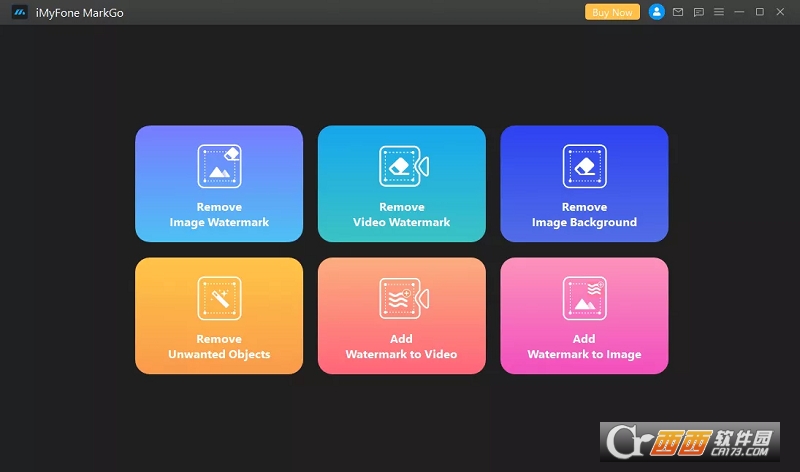Click the iMyFone MarkGo app logo
800x472 pixels.
coord(19,12)
